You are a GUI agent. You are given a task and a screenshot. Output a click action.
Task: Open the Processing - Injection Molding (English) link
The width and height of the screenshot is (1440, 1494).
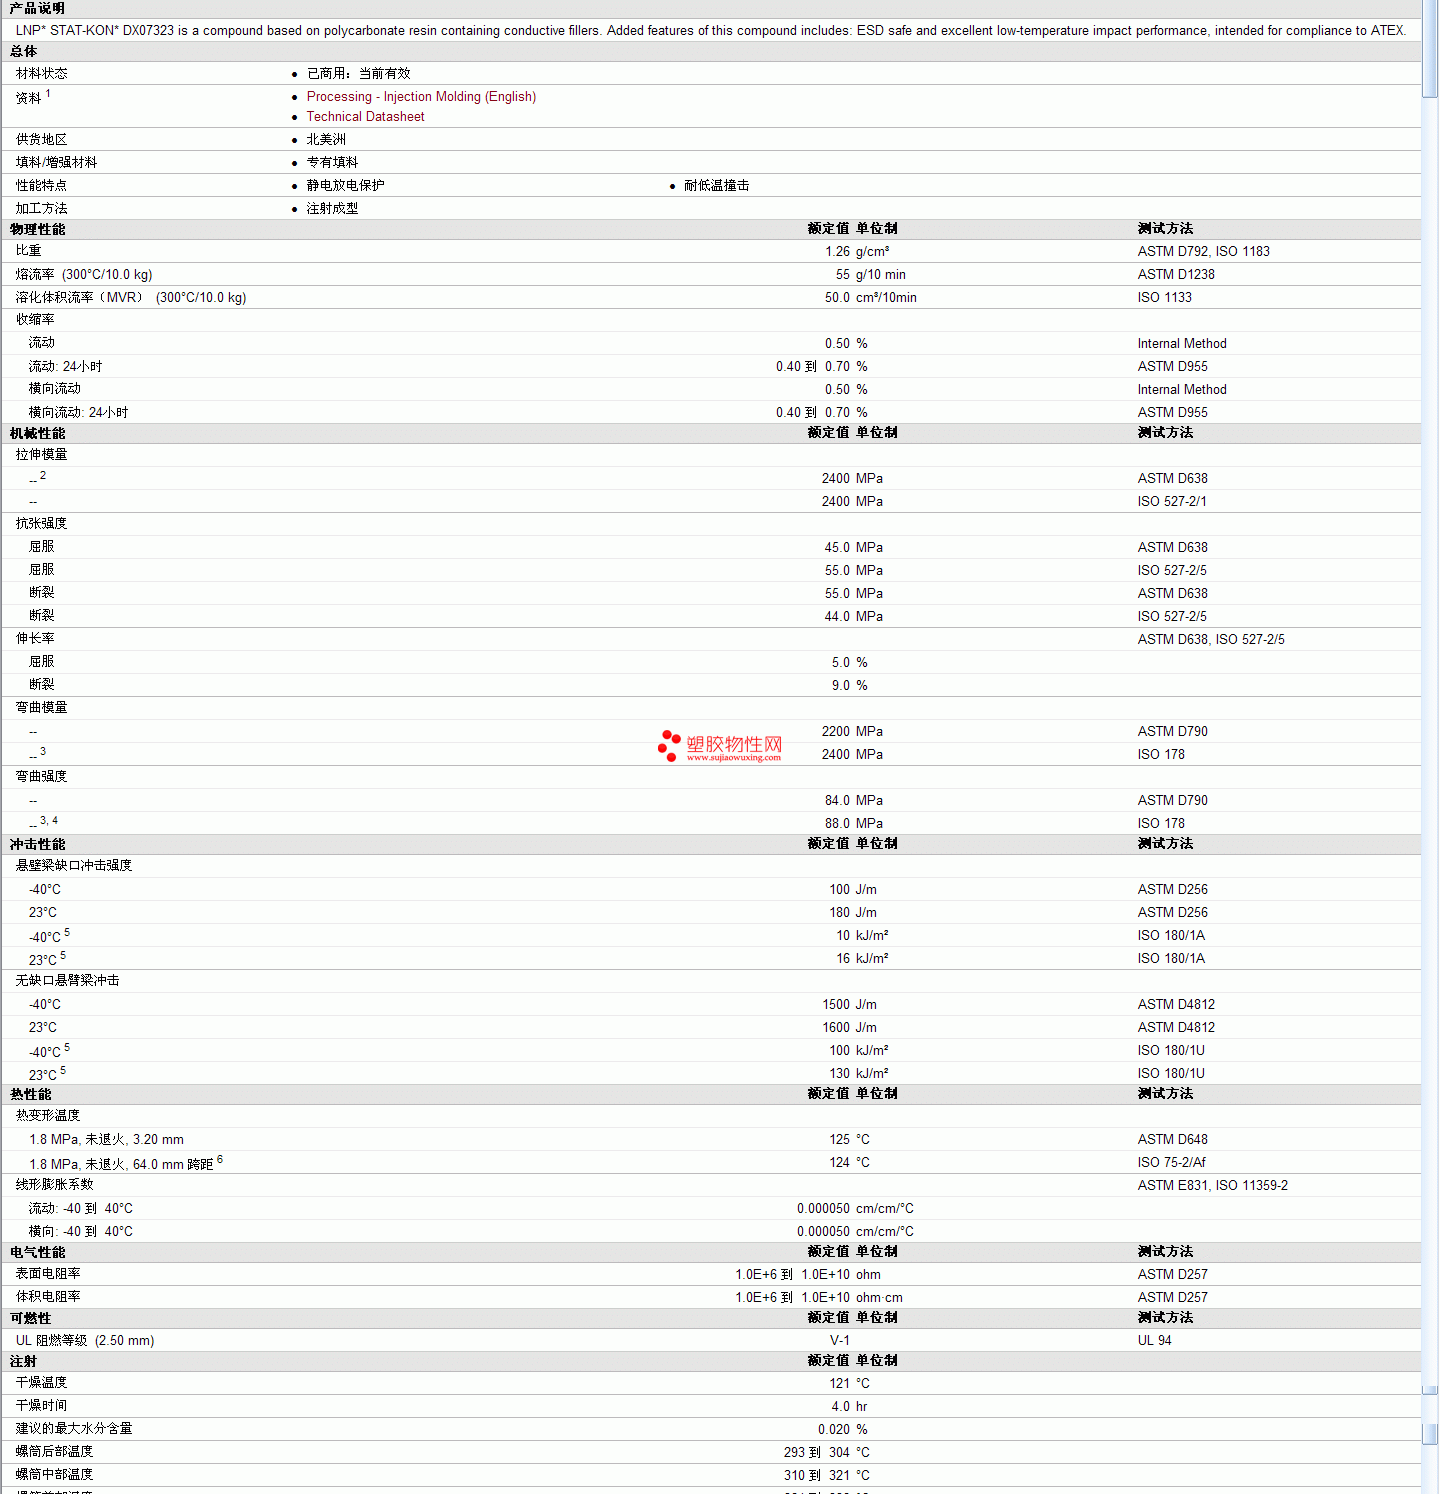(x=421, y=97)
